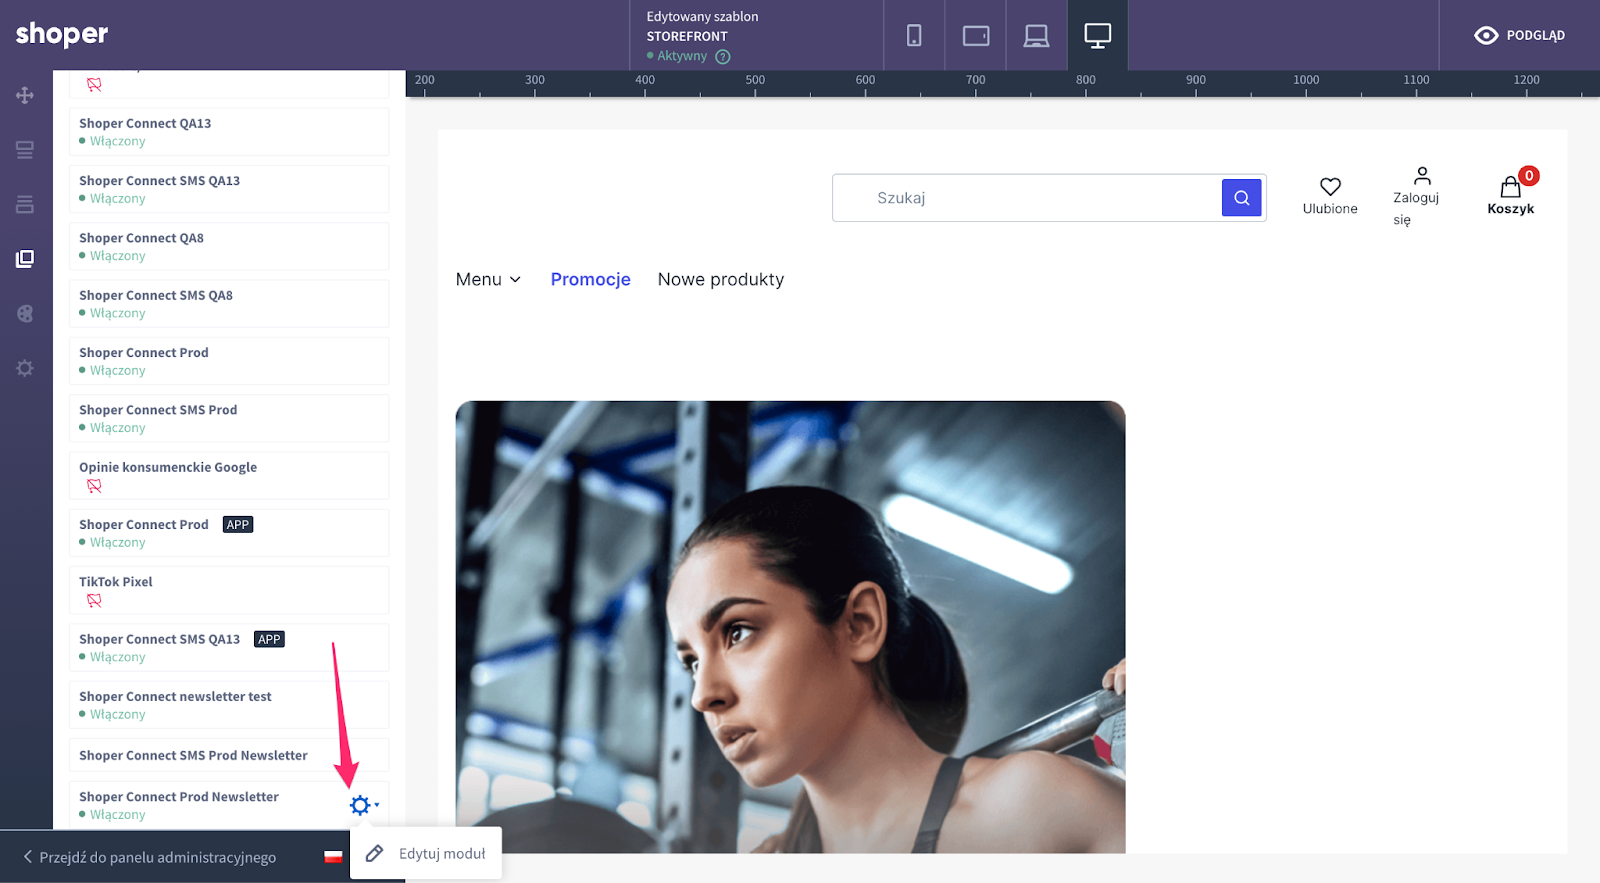Open the Polish flag language selector
1600x883 pixels.
tap(333, 857)
